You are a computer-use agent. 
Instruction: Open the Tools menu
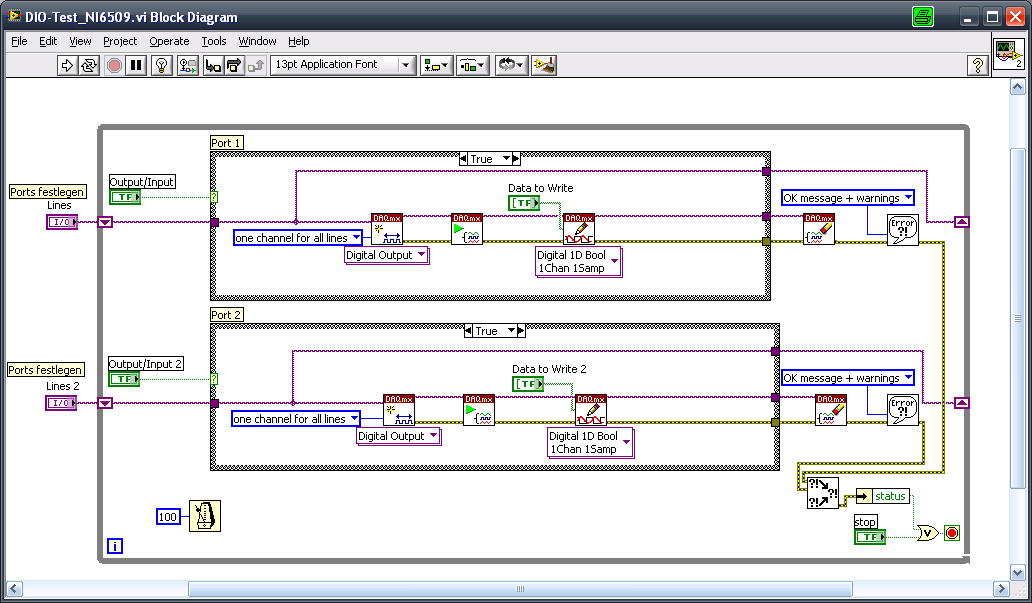[214, 41]
